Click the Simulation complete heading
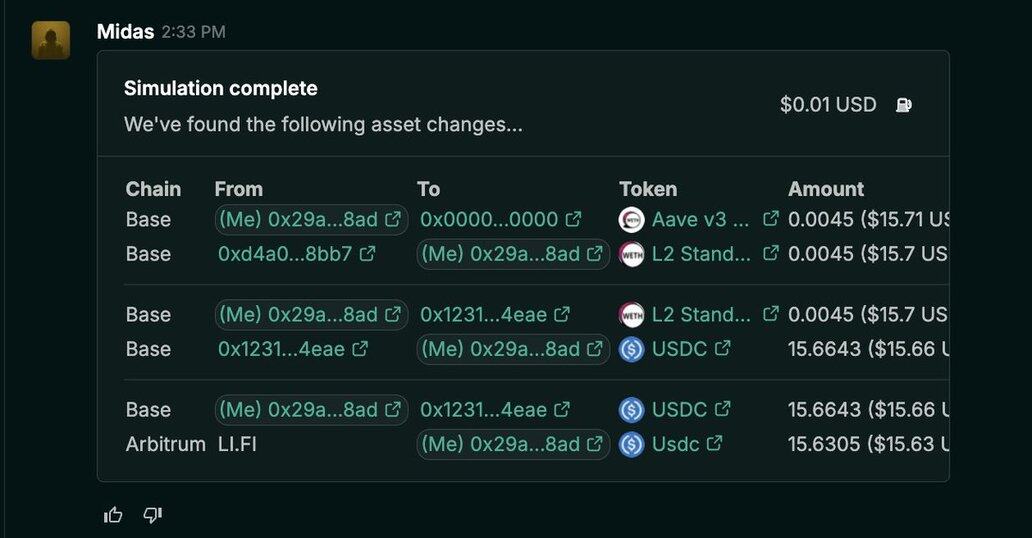The height and width of the screenshot is (538, 1032). [x=220, y=88]
